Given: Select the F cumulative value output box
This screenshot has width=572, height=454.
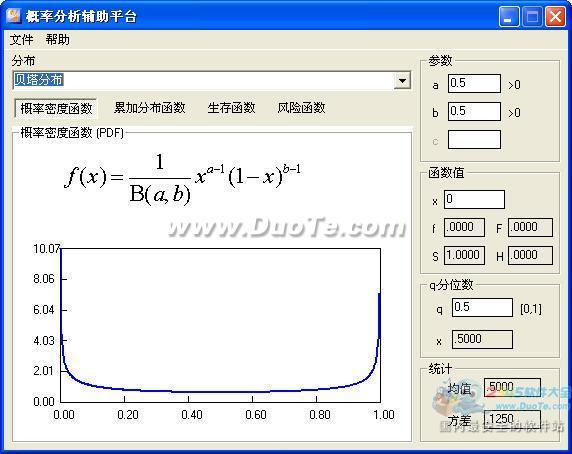Looking at the screenshot, I should pos(530,228).
